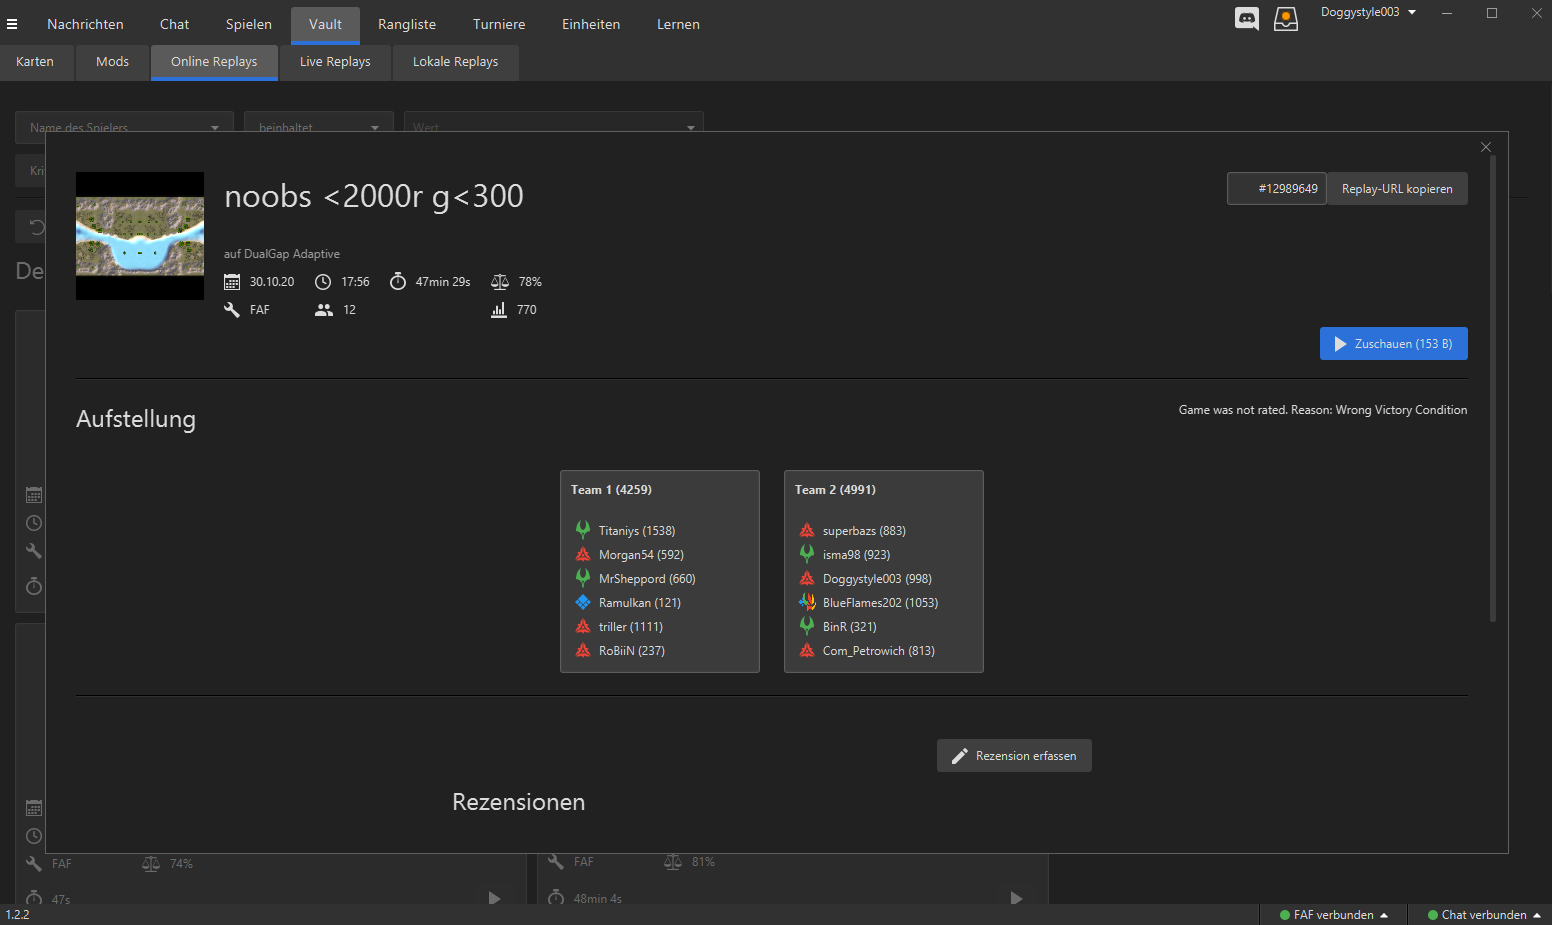Open the Lernen tab

pos(678,24)
